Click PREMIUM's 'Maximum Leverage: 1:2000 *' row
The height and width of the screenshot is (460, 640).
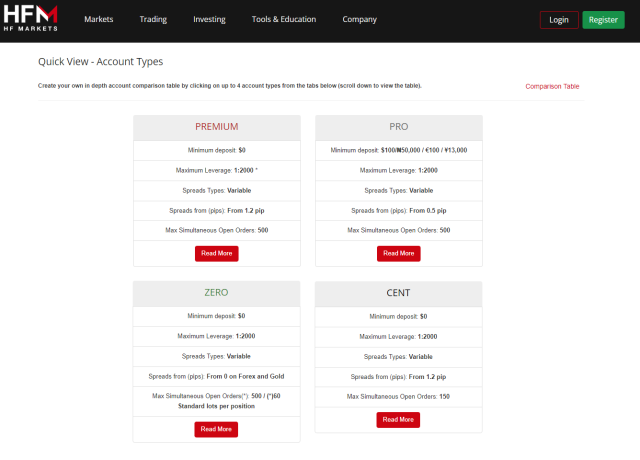pos(217,171)
